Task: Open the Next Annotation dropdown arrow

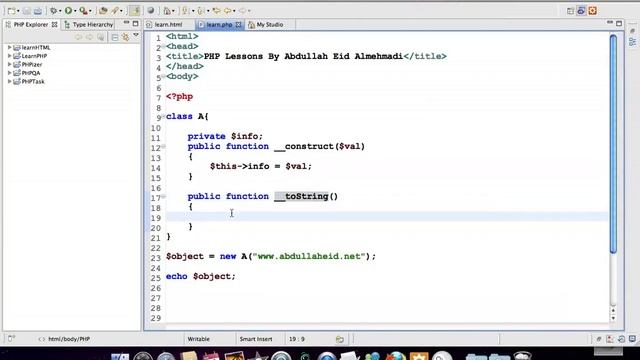Action: point(193,11)
